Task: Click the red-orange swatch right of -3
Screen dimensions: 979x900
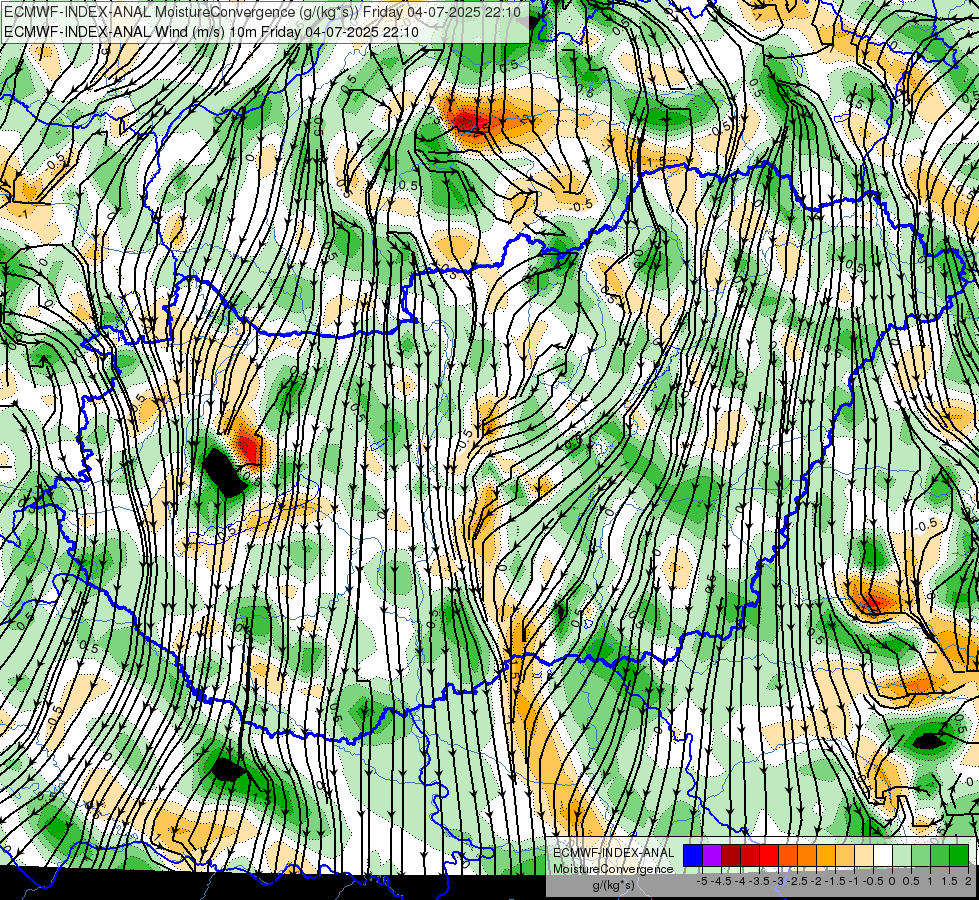Action: coord(788,856)
